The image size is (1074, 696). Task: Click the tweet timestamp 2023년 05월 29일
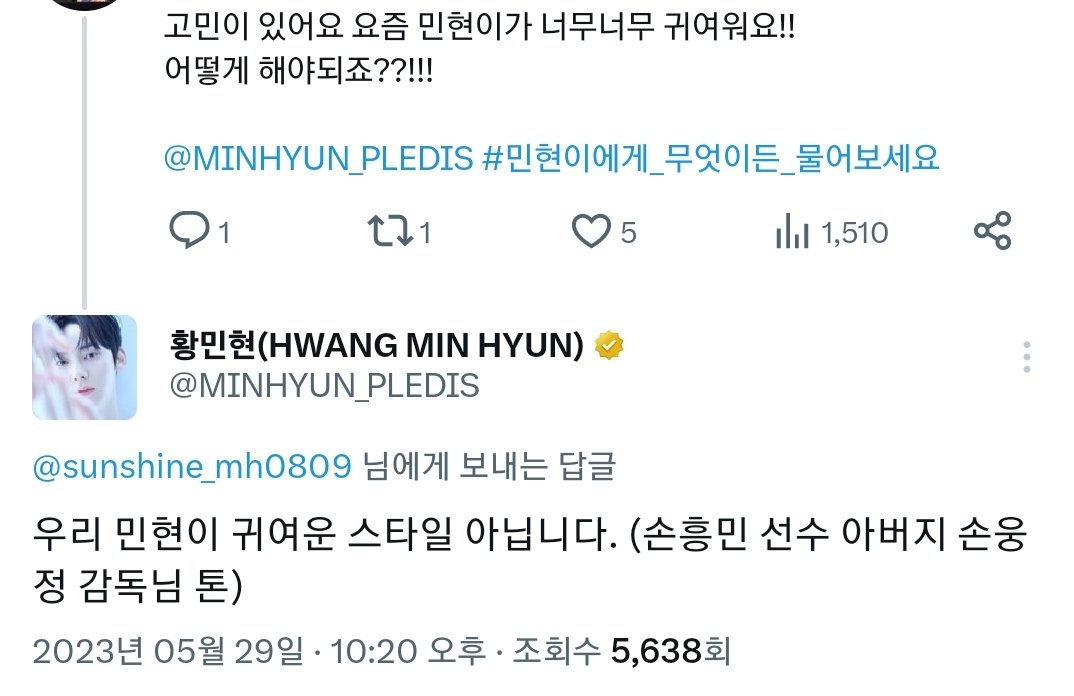pyautogui.click(x=167, y=651)
